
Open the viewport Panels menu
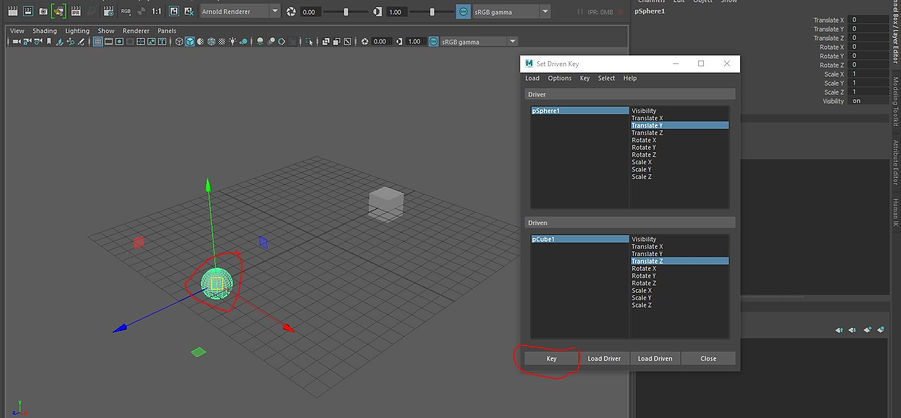coord(167,30)
